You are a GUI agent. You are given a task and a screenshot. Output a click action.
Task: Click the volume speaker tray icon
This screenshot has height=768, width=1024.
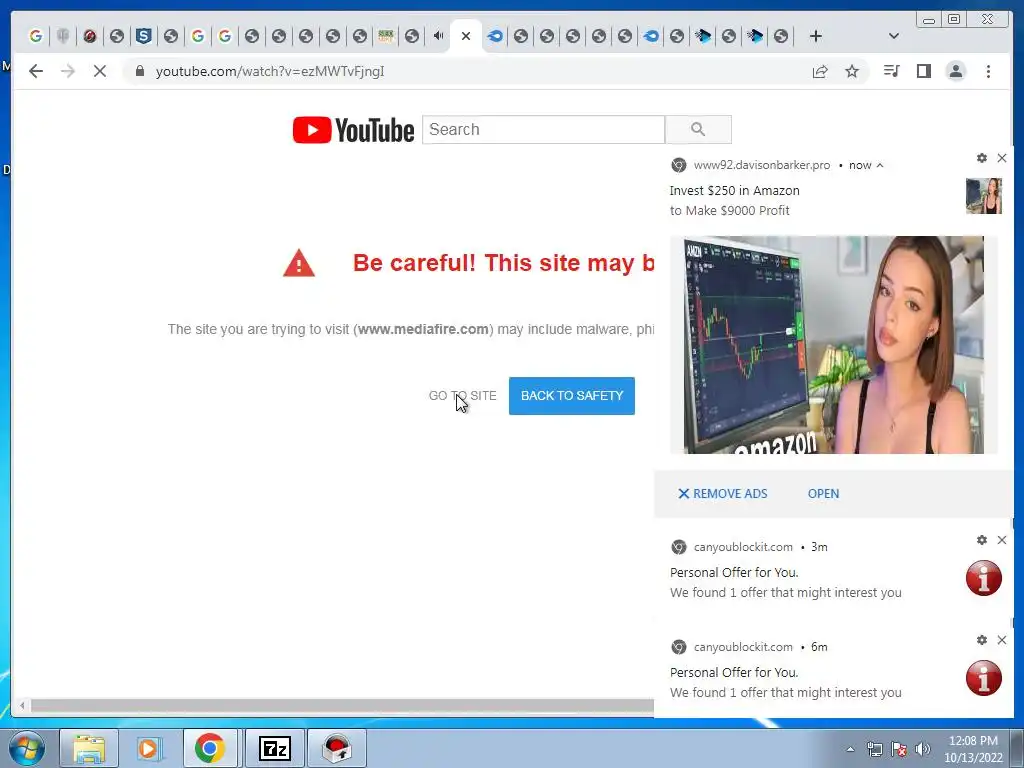coord(922,749)
